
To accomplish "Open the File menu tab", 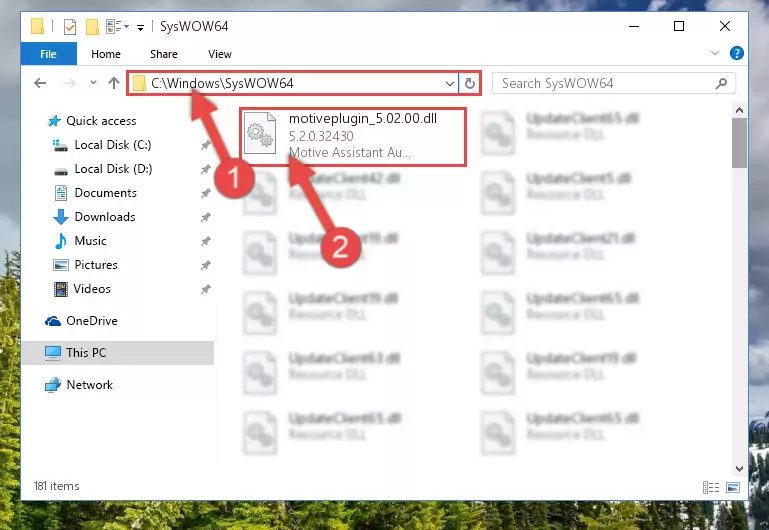I will (x=48, y=54).
